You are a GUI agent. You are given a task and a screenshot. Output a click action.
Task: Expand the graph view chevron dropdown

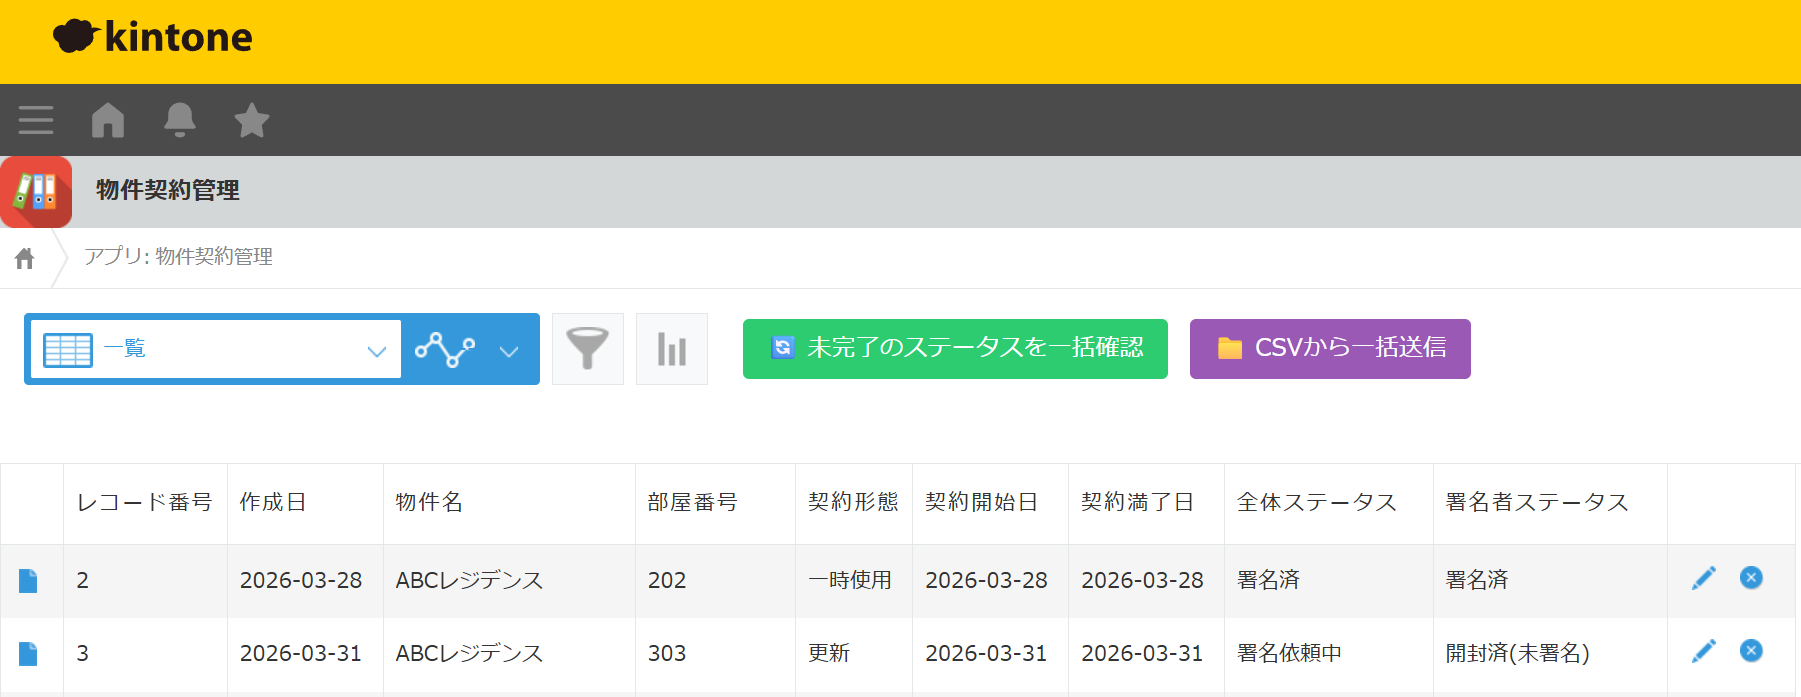pyautogui.click(x=509, y=350)
